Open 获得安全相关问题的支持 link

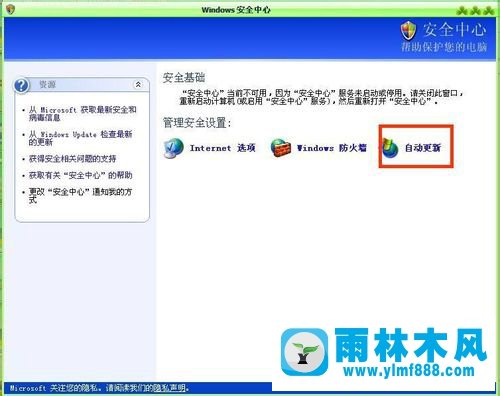[72, 159]
